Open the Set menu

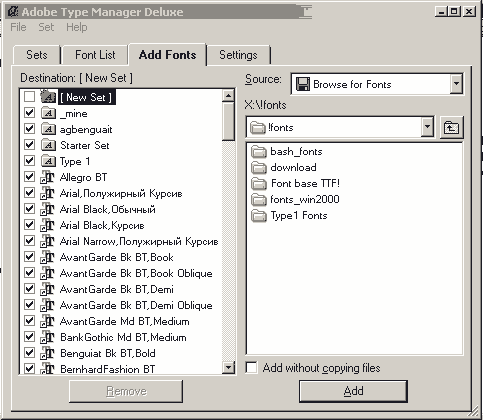point(46,27)
